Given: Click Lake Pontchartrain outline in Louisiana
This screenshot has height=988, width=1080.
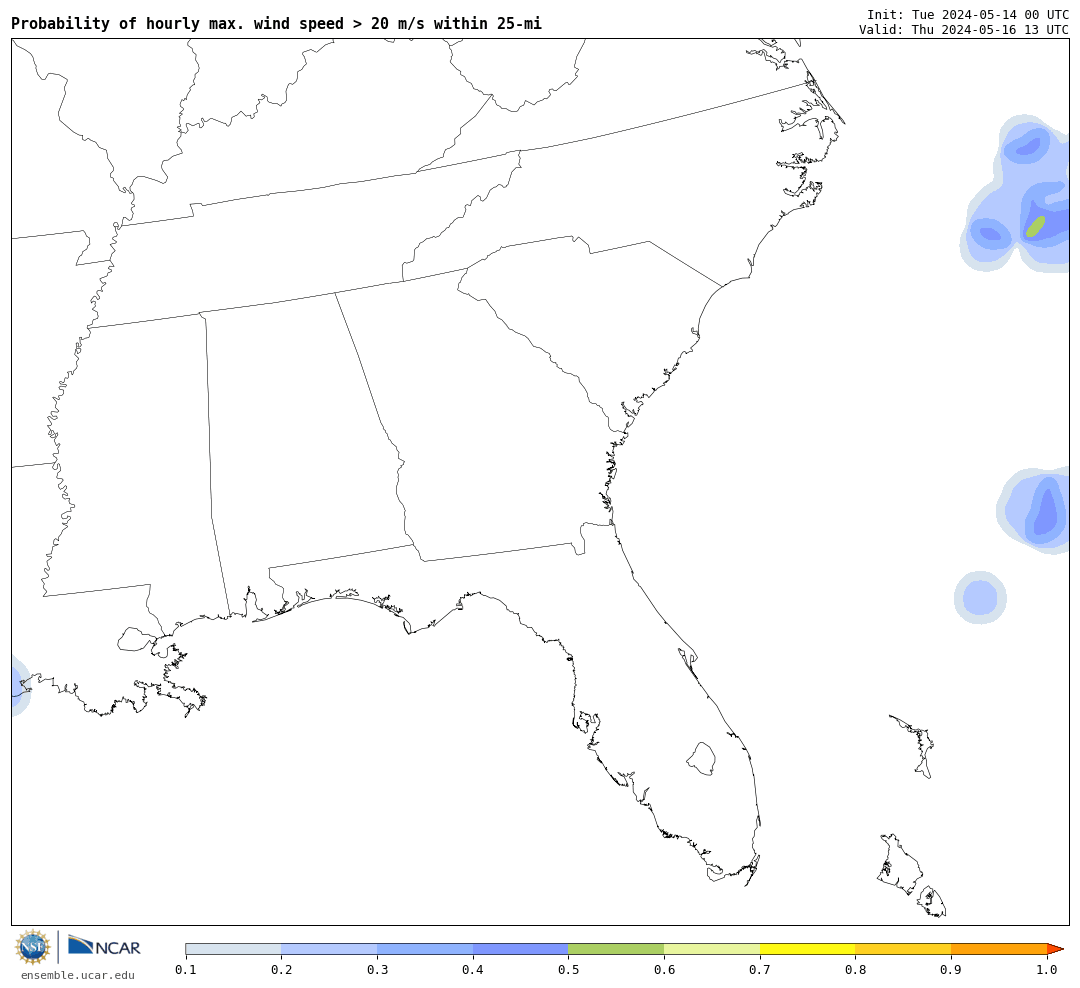Looking at the screenshot, I should click(136, 639).
